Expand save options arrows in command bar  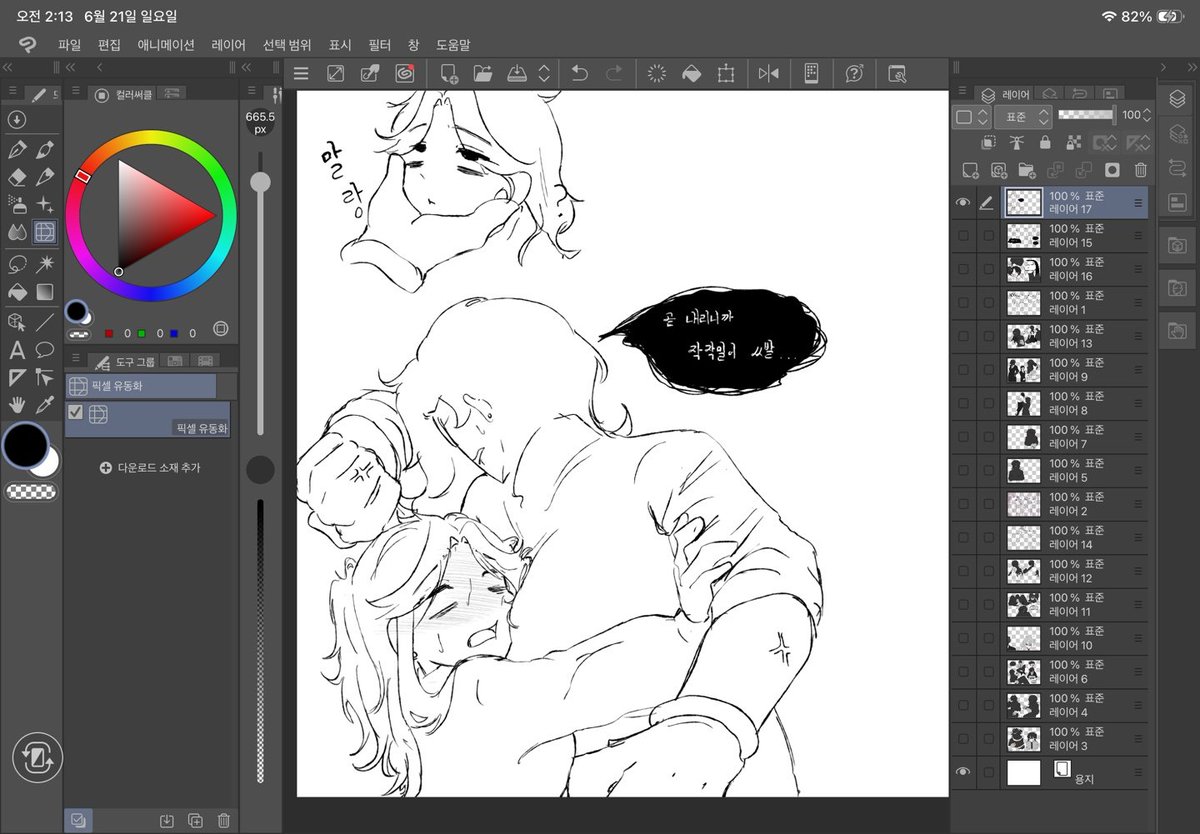(x=544, y=73)
